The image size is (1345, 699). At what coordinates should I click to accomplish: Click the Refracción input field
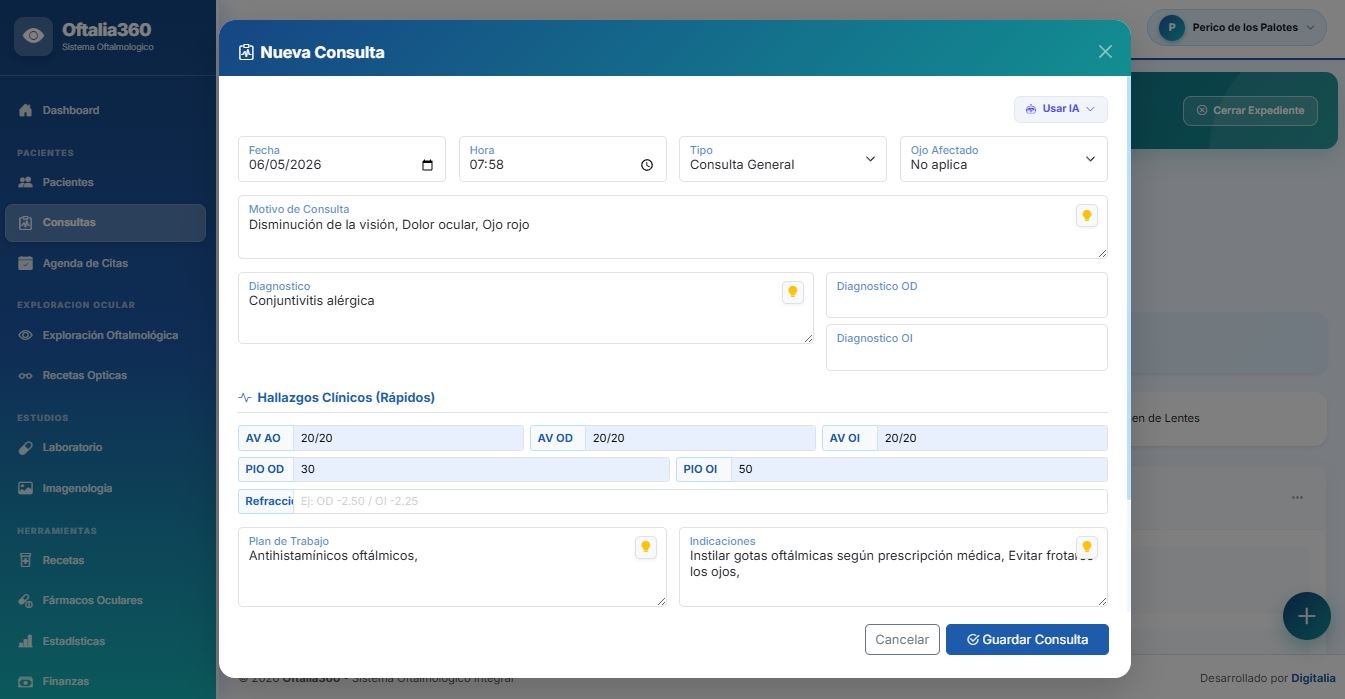click(x=700, y=501)
